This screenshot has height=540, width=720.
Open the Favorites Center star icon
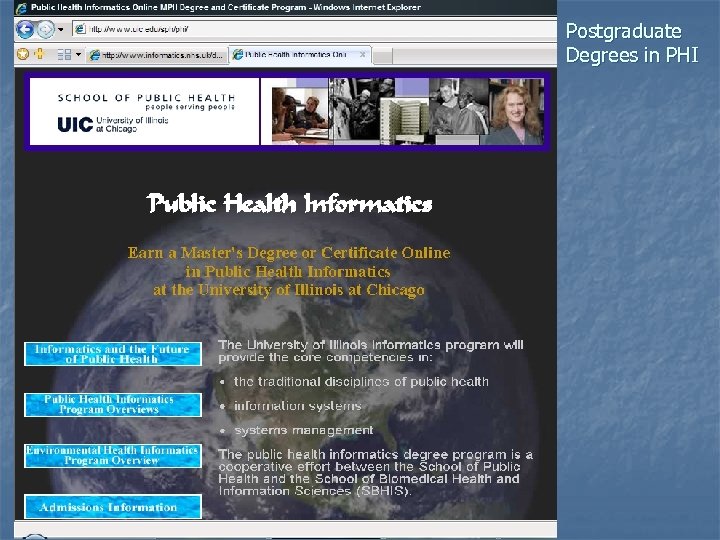22,54
